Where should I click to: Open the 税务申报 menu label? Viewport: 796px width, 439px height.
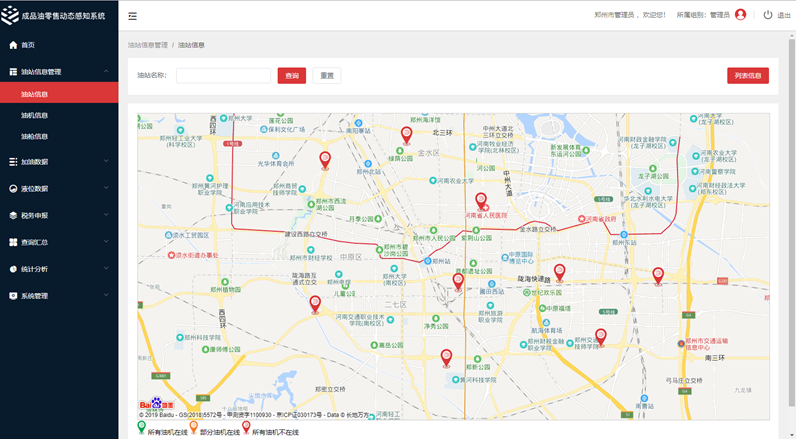click(35, 216)
